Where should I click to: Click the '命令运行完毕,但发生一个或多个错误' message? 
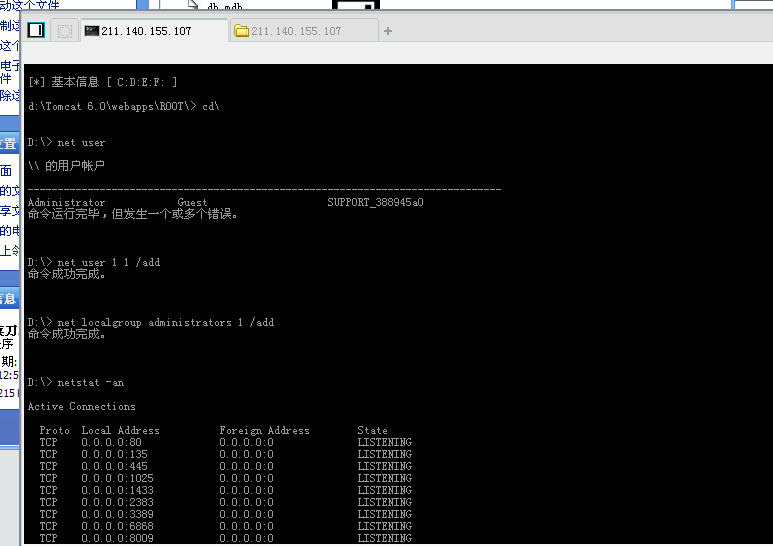point(133,214)
